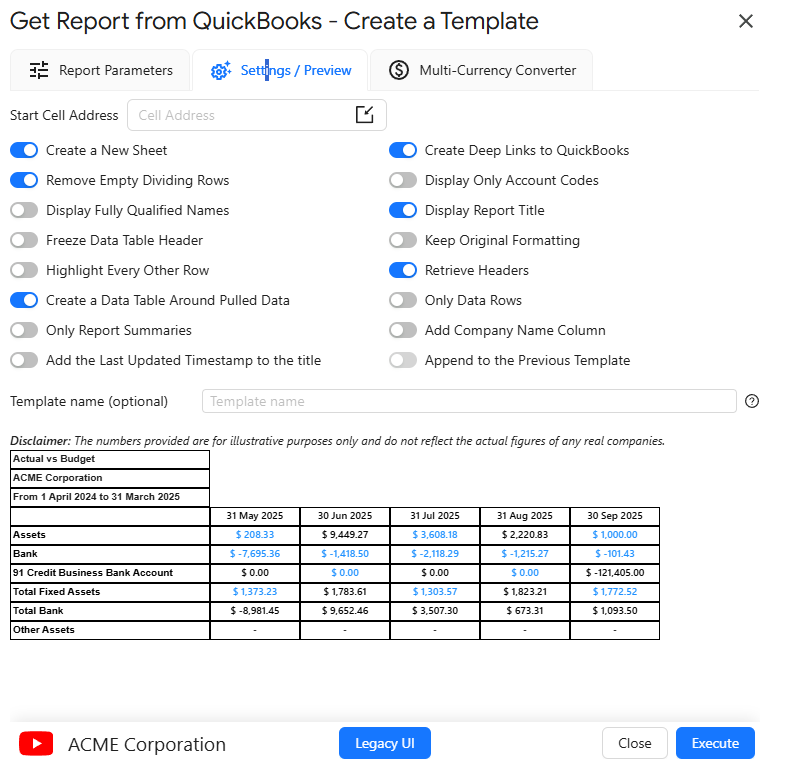
Task: Click the Close button
Action: point(635,743)
